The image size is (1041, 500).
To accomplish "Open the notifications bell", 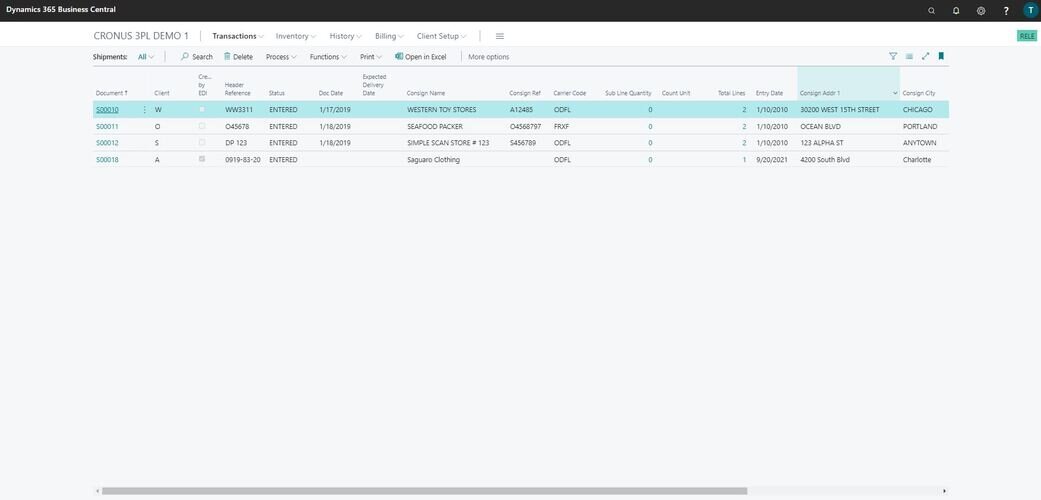I will pos(956,10).
